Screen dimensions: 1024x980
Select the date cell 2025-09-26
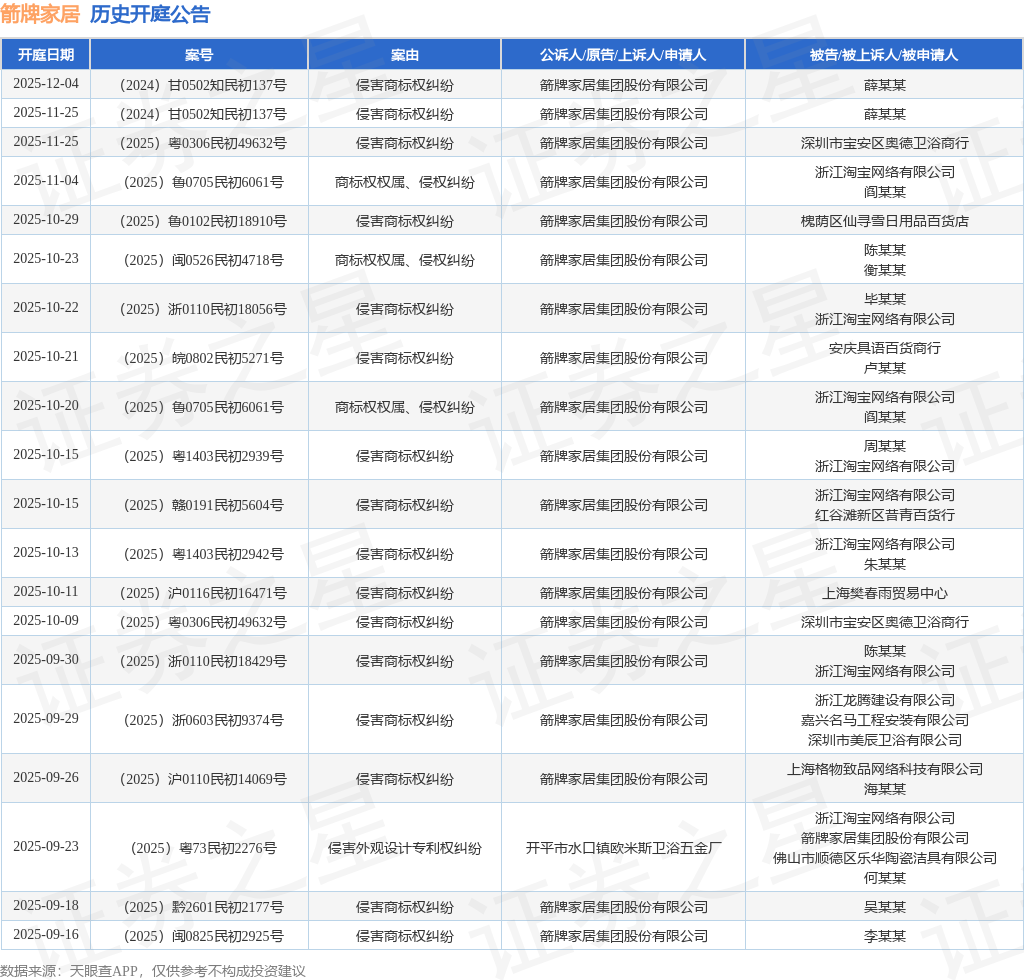click(46, 778)
